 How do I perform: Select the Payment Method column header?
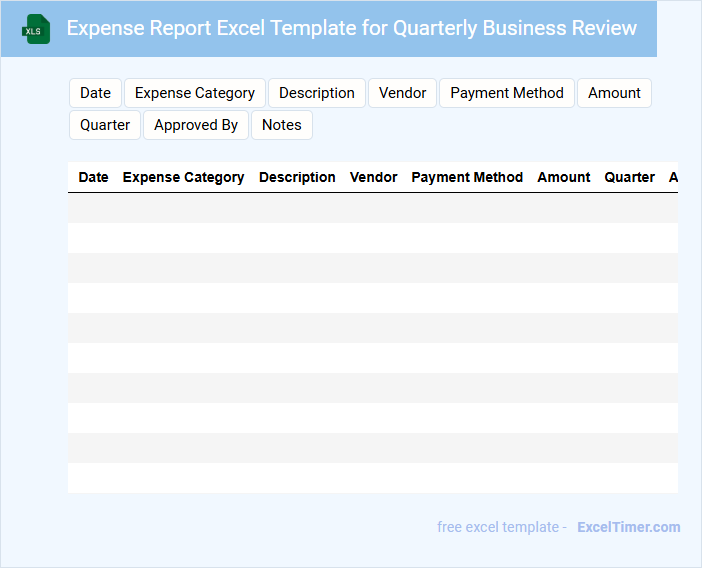(467, 177)
